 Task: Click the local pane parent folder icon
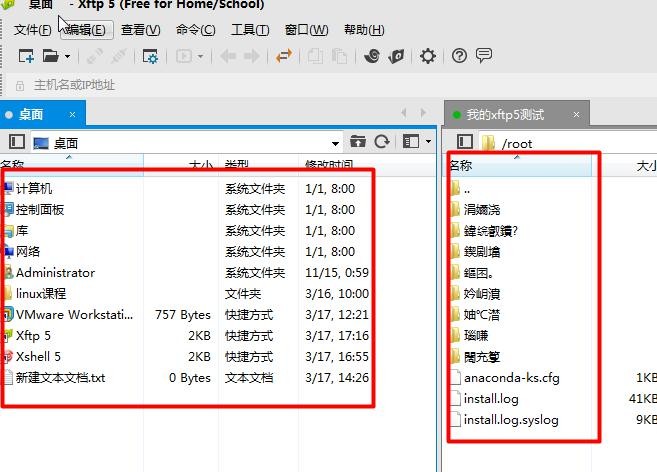(357, 142)
